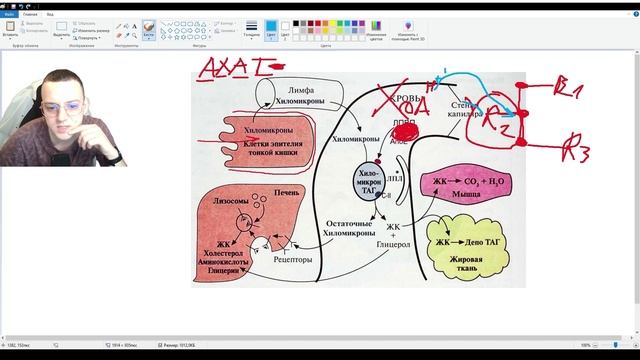
Task: Undo using the quick access arrow
Action: [x=21, y=7]
